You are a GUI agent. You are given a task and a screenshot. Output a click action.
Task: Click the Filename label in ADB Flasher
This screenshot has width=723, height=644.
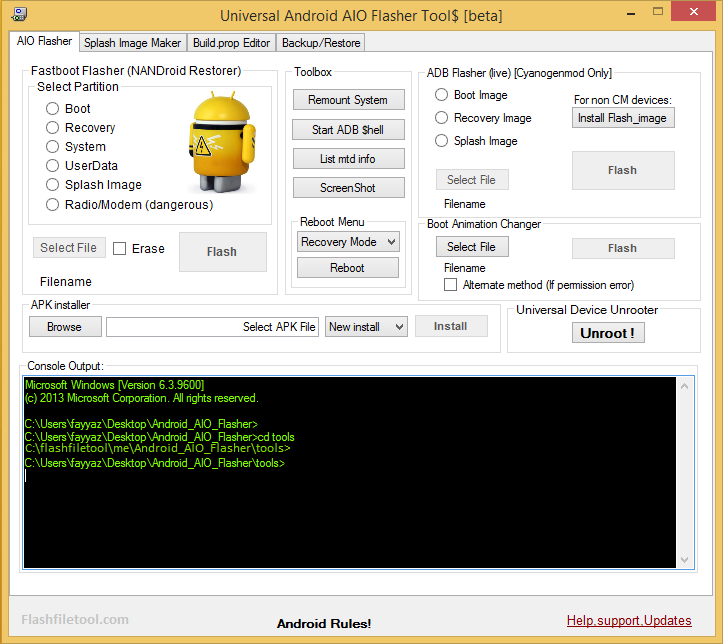(464, 204)
